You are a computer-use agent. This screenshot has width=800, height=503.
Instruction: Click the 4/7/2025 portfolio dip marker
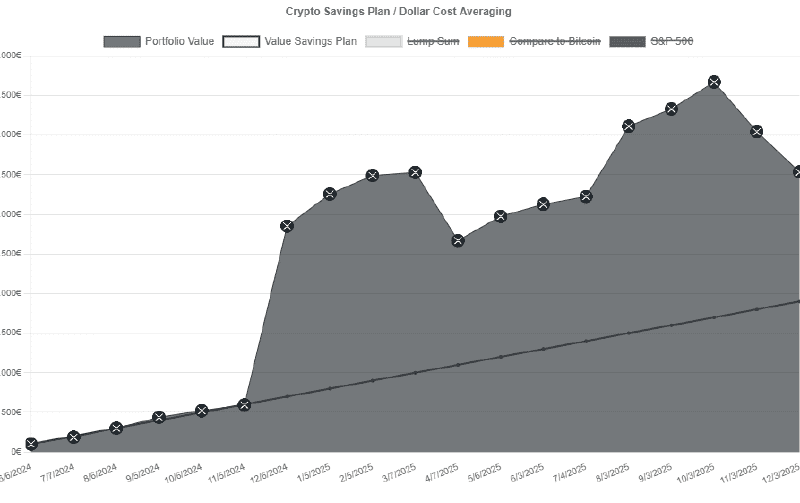(458, 241)
